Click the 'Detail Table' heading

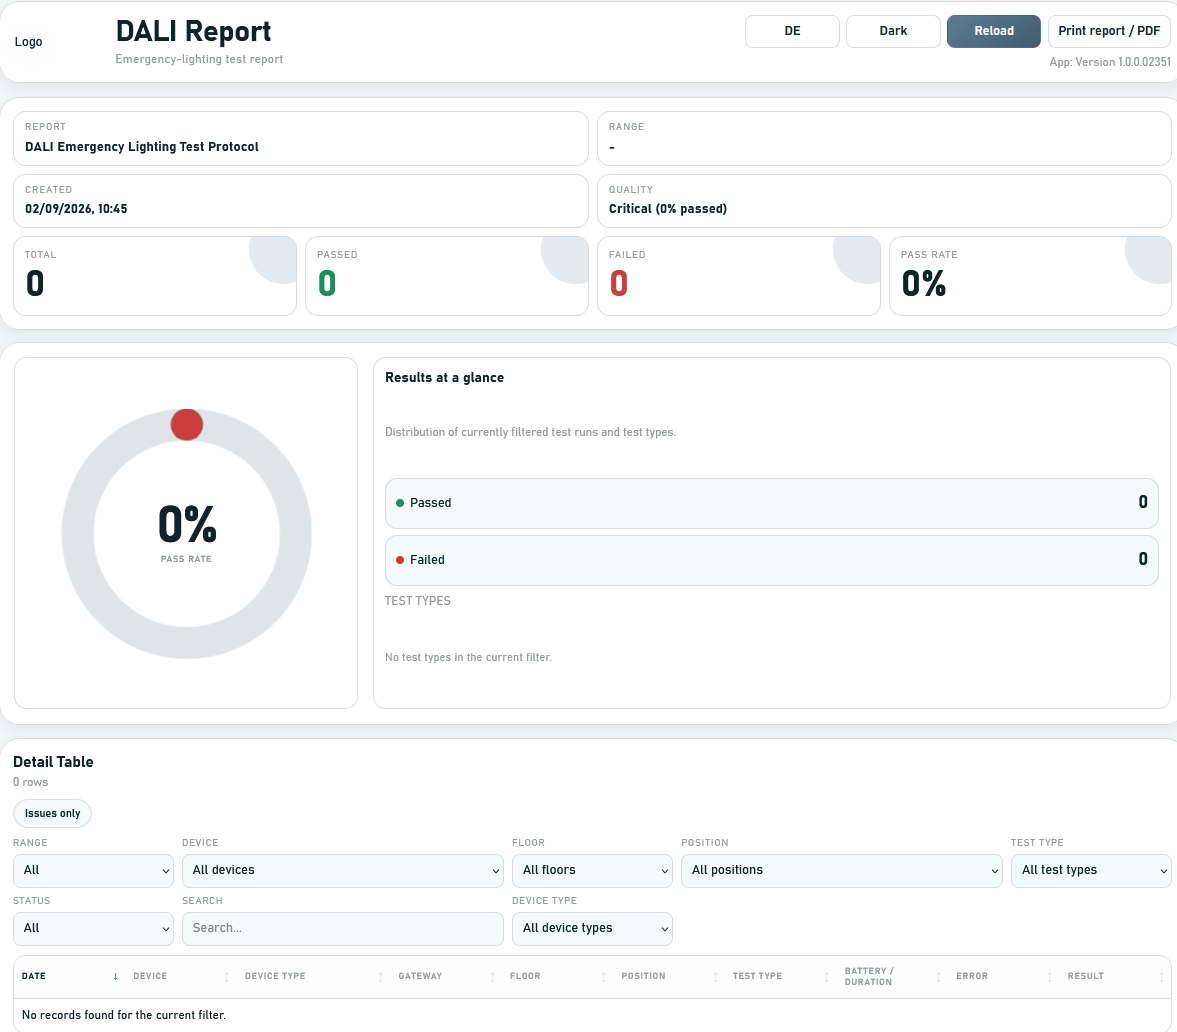coord(53,762)
